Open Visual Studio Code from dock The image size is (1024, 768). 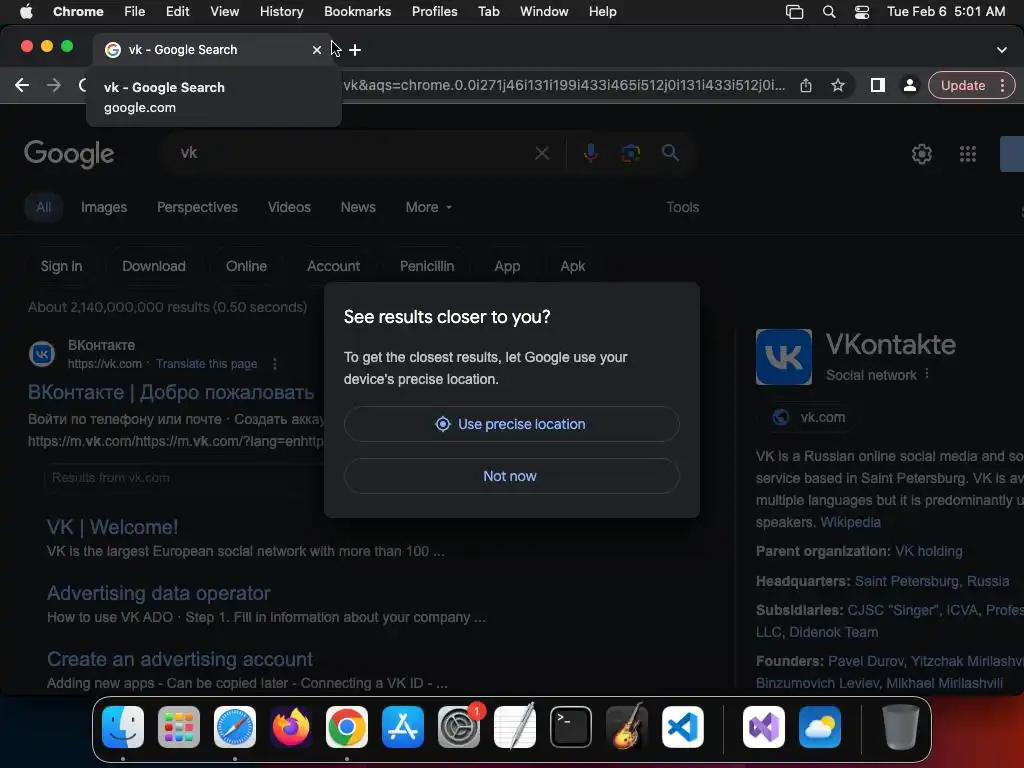(x=682, y=727)
